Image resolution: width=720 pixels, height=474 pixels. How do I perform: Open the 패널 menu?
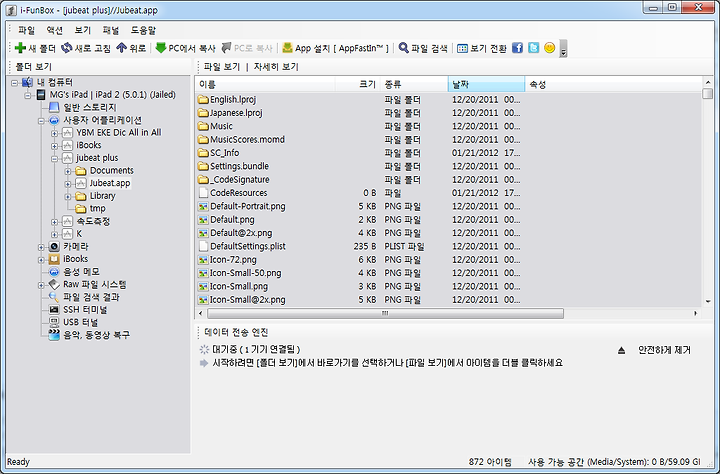(111, 30)
